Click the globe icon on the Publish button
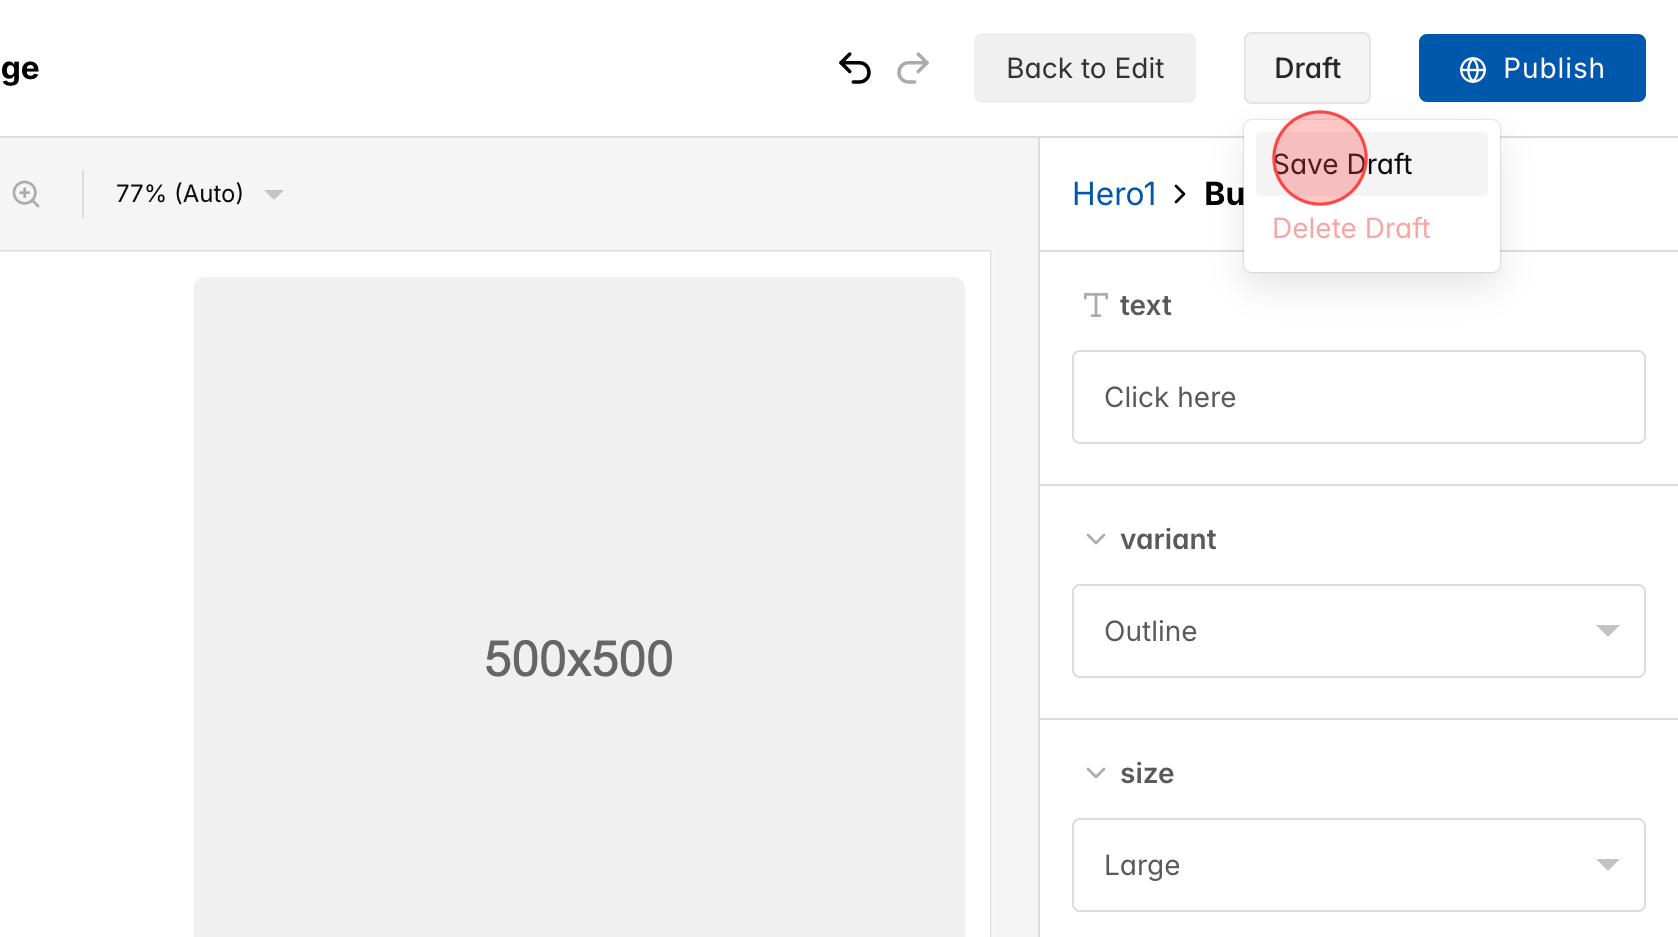This screenshot has height=937, width=1678. [1470, 68]
